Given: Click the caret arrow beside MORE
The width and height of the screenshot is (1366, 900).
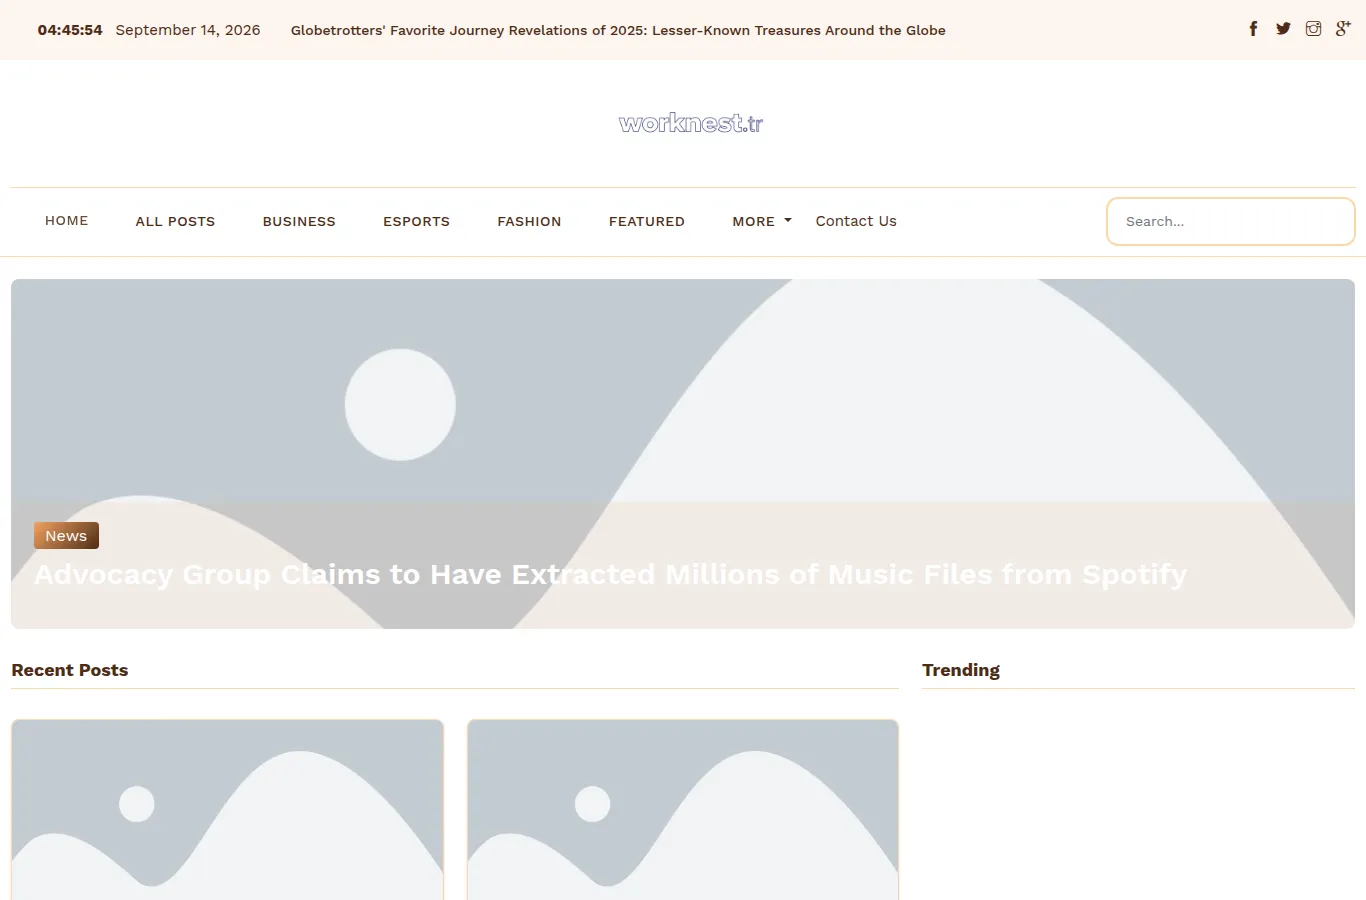Looking at the screenshot, I should click(x=788, y=221).
